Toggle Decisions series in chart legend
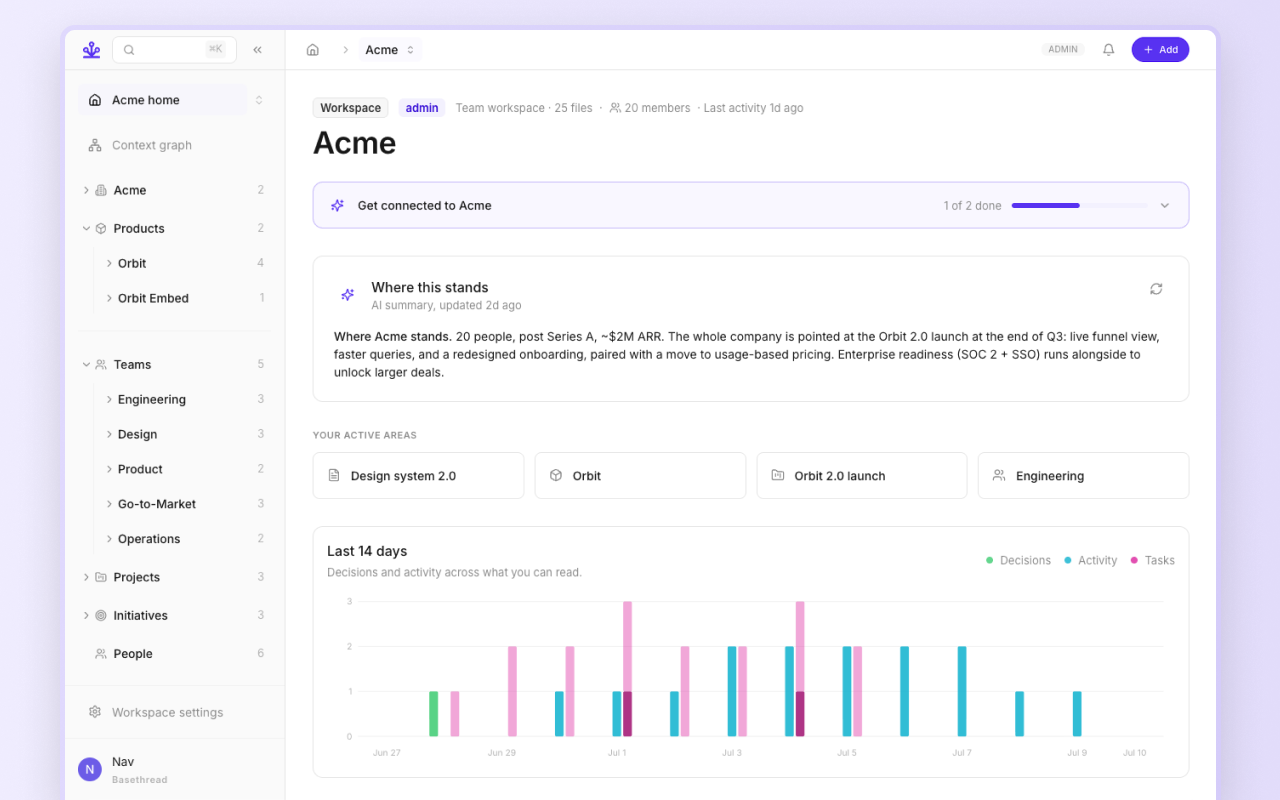The width and height of the screenshot is (1280, 800). tap(1018, 561)
